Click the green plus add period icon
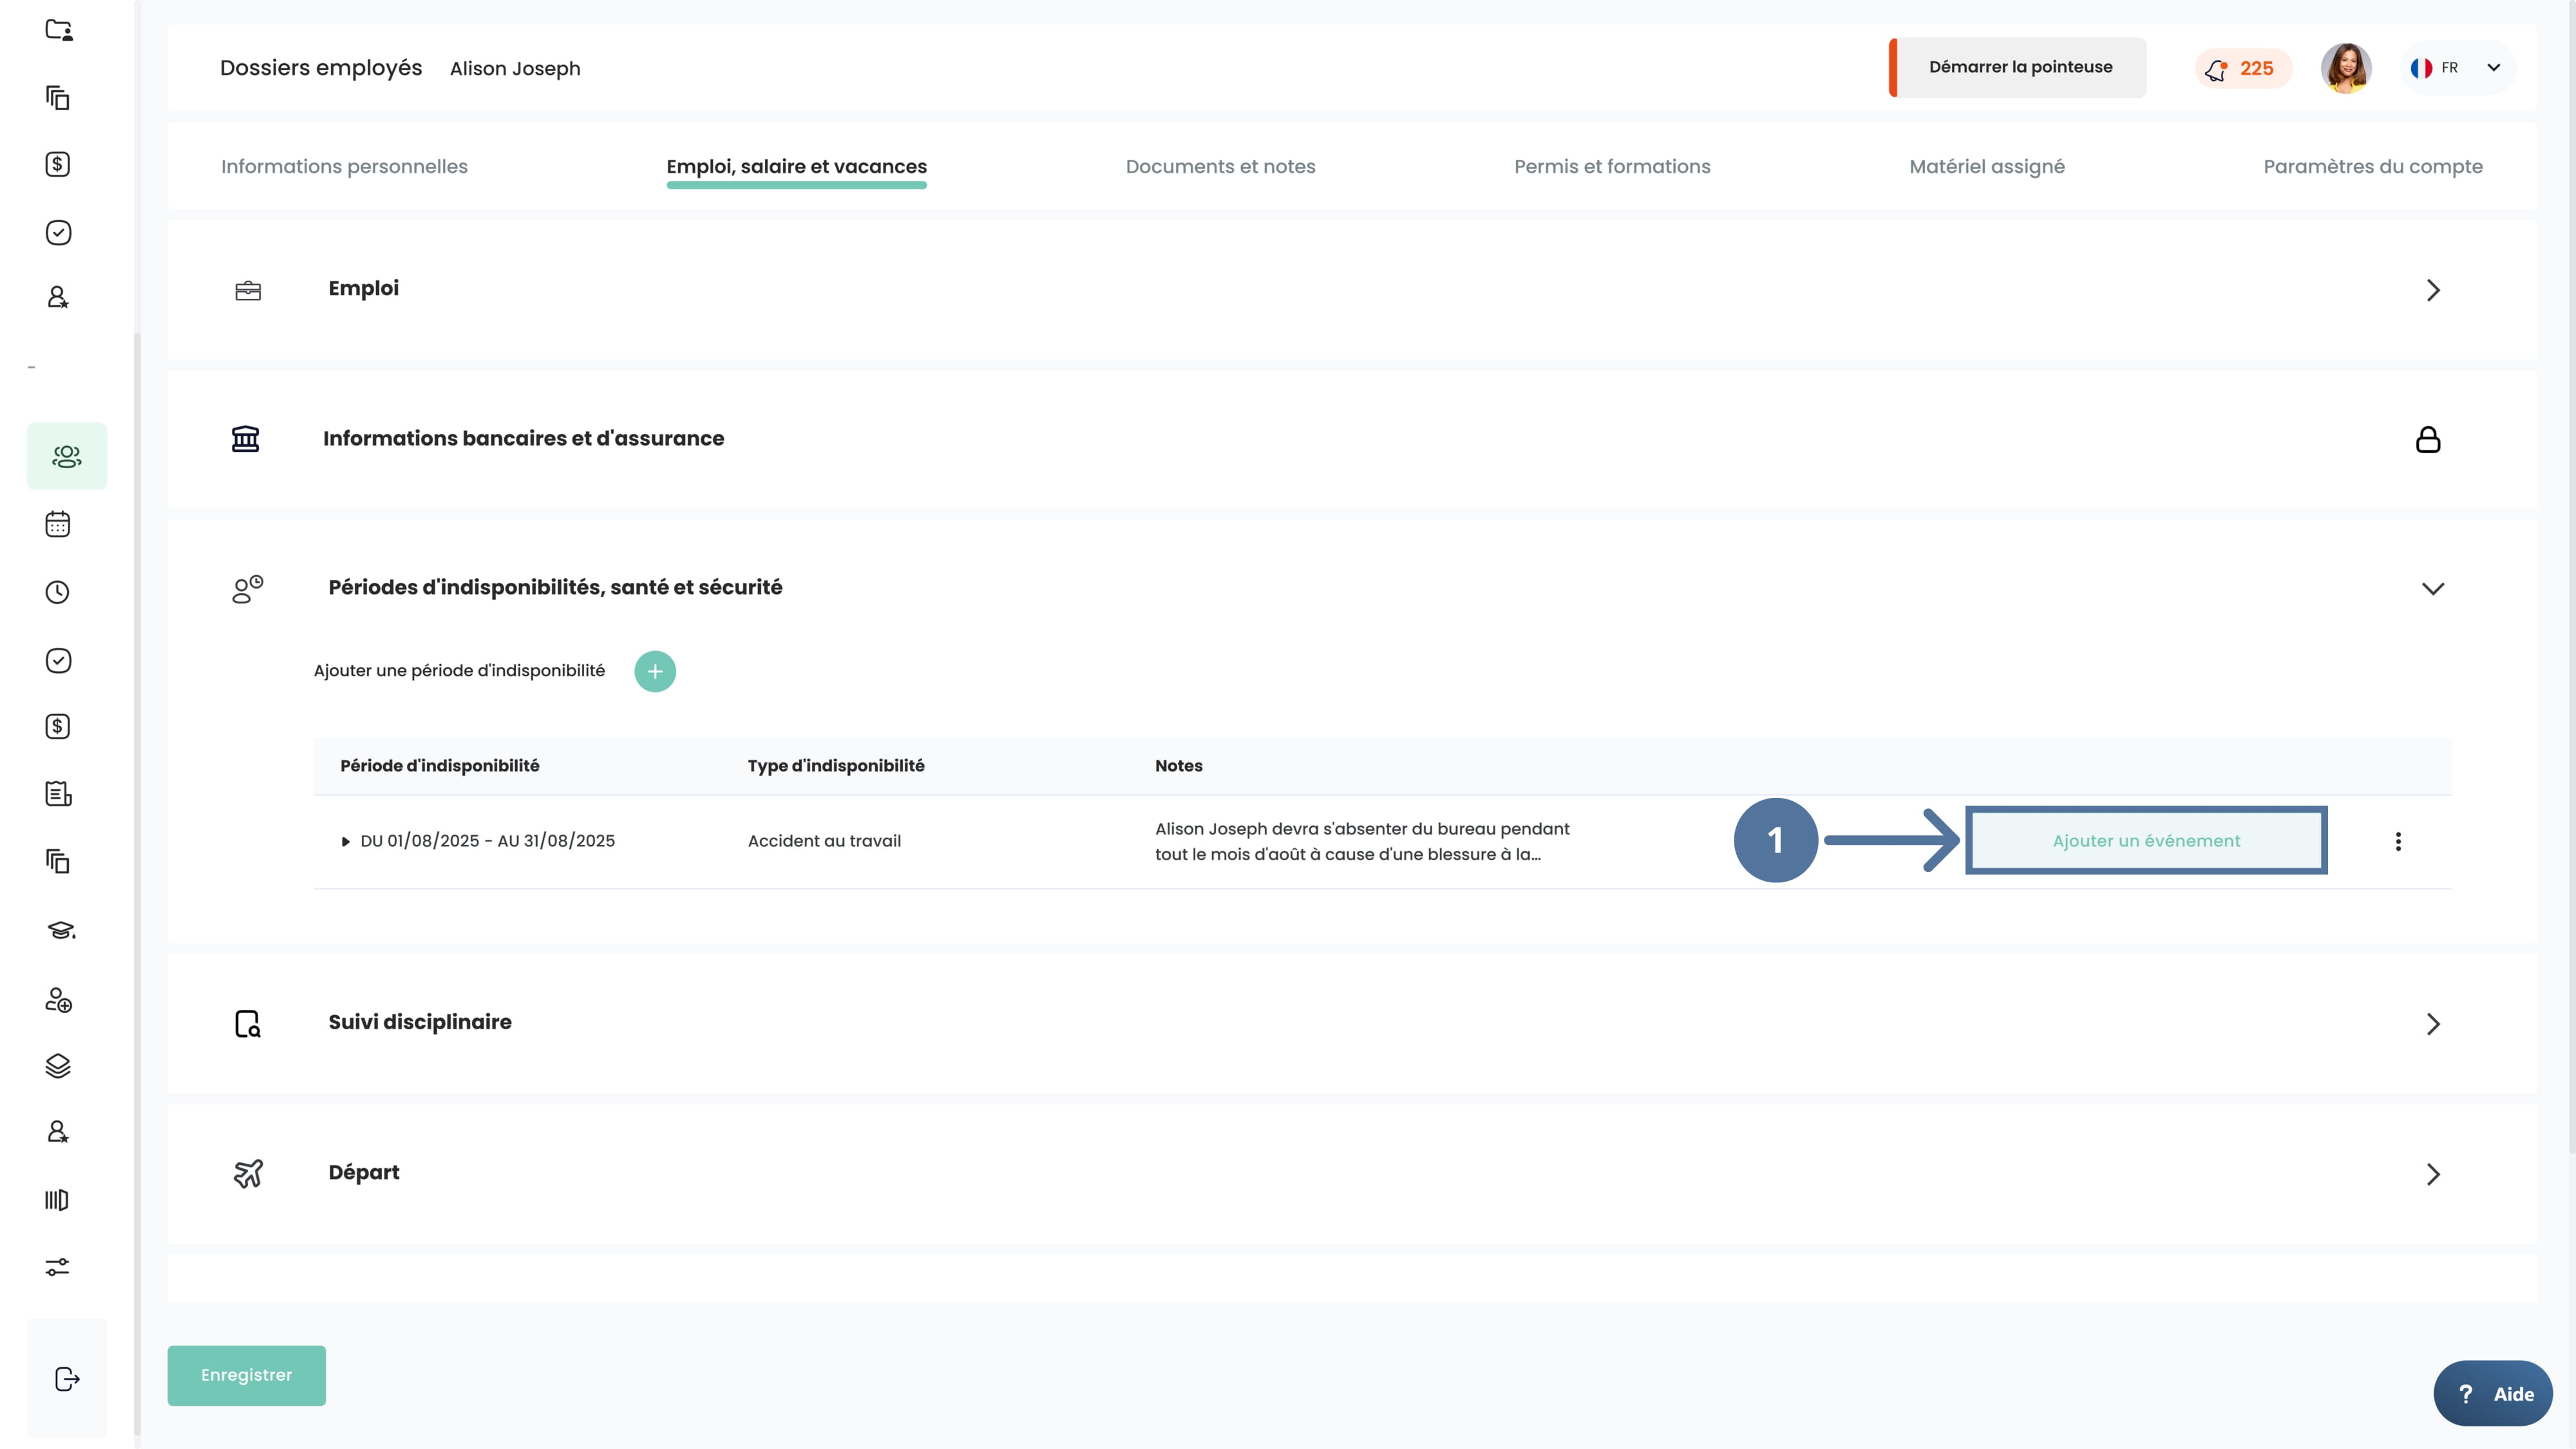 click(x=655, y=671)
